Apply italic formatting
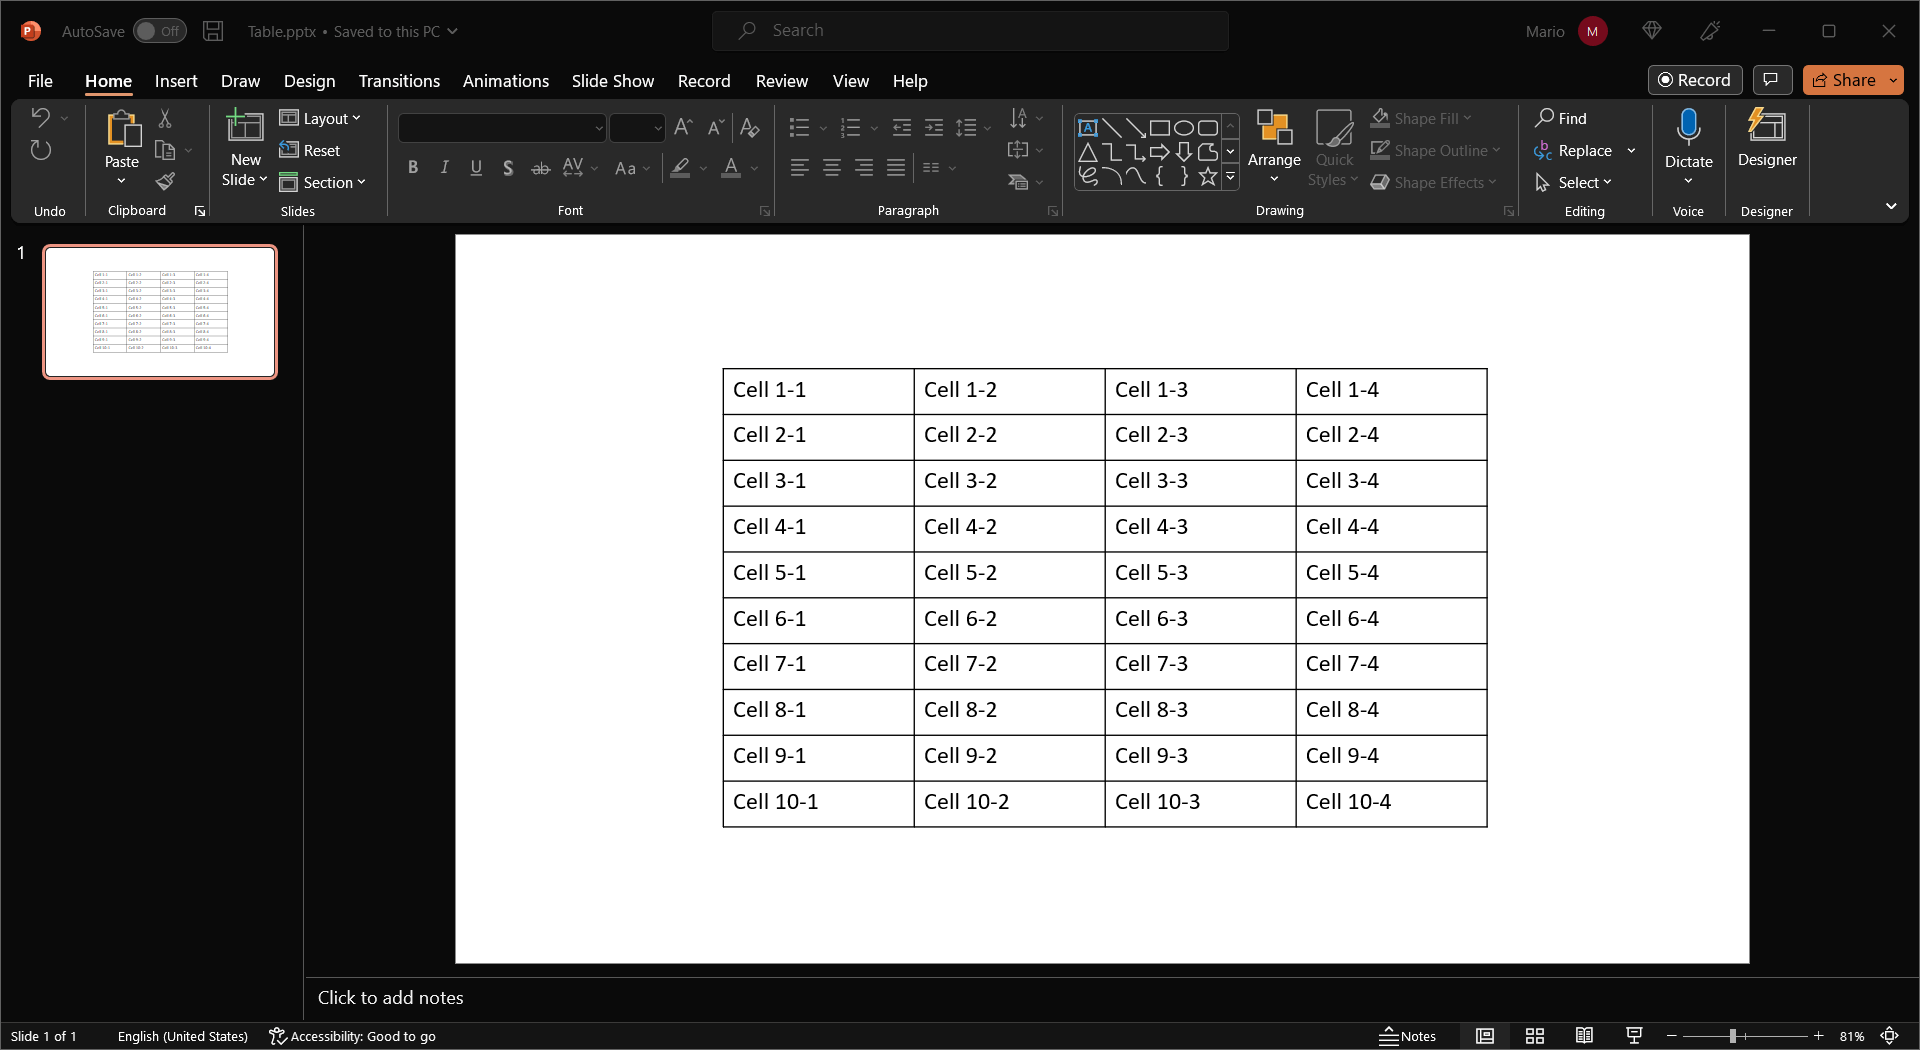Viewport: 1920px width, 1050px height. click(444, 167)
